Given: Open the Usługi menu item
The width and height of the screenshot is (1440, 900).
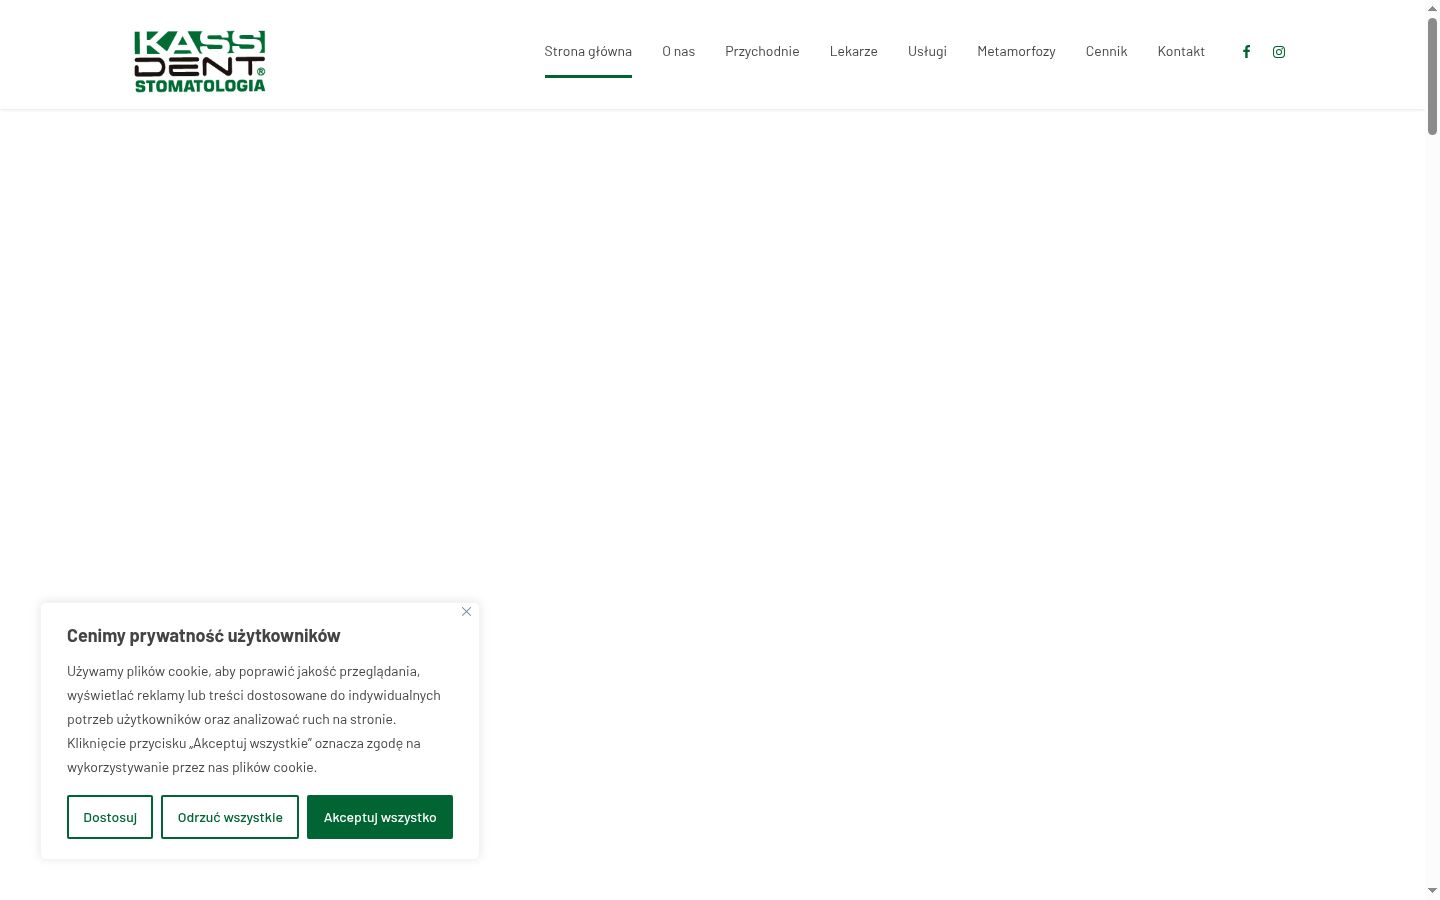Looking at the screenshot, I should 927,51.
